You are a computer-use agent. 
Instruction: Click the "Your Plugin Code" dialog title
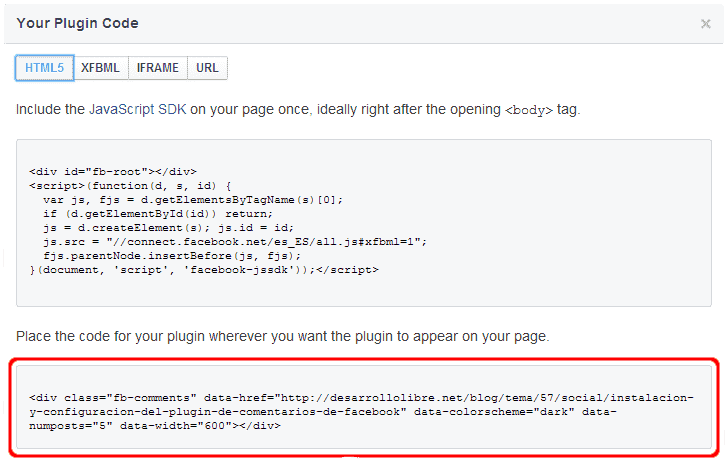pos(77,23)
